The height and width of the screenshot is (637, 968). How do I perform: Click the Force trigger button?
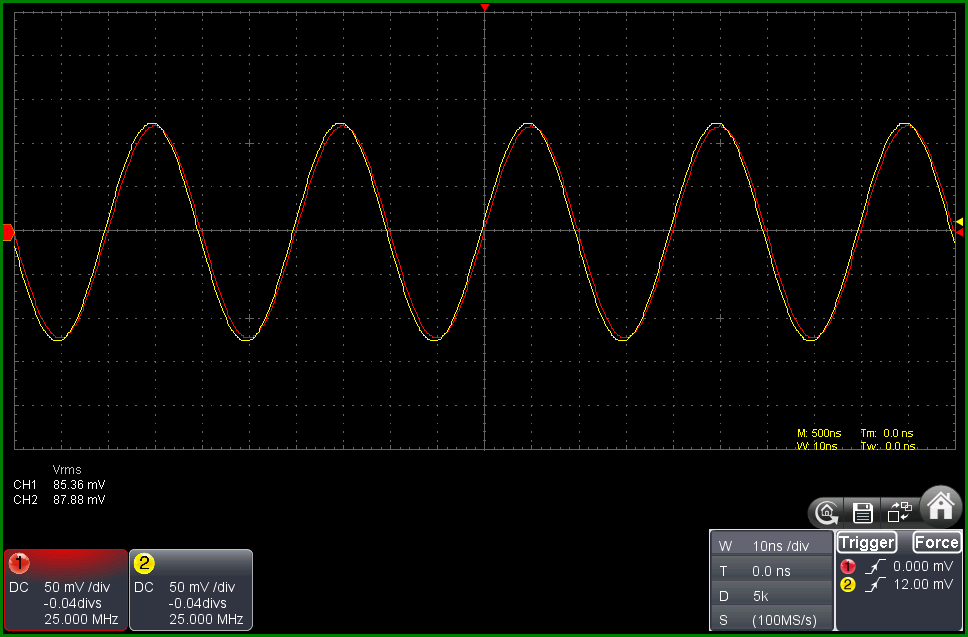click(937, 543)
